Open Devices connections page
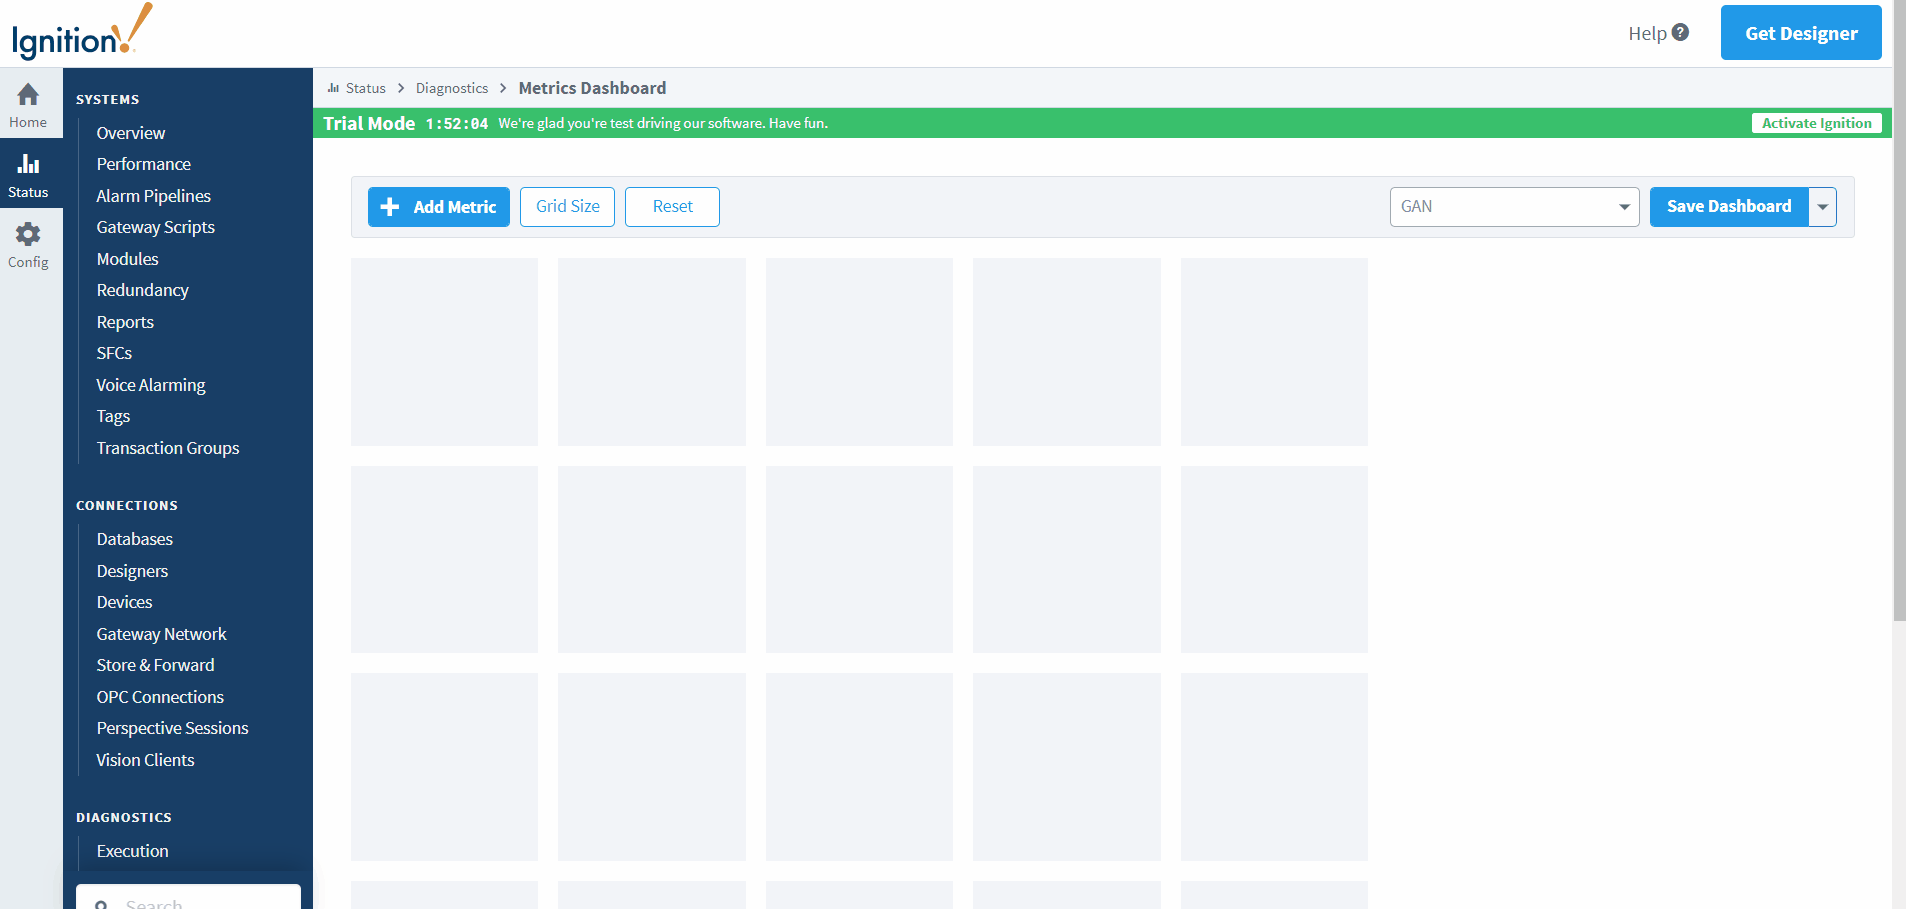The height and width of the screenshot is (909, 1906). [124, 602]
